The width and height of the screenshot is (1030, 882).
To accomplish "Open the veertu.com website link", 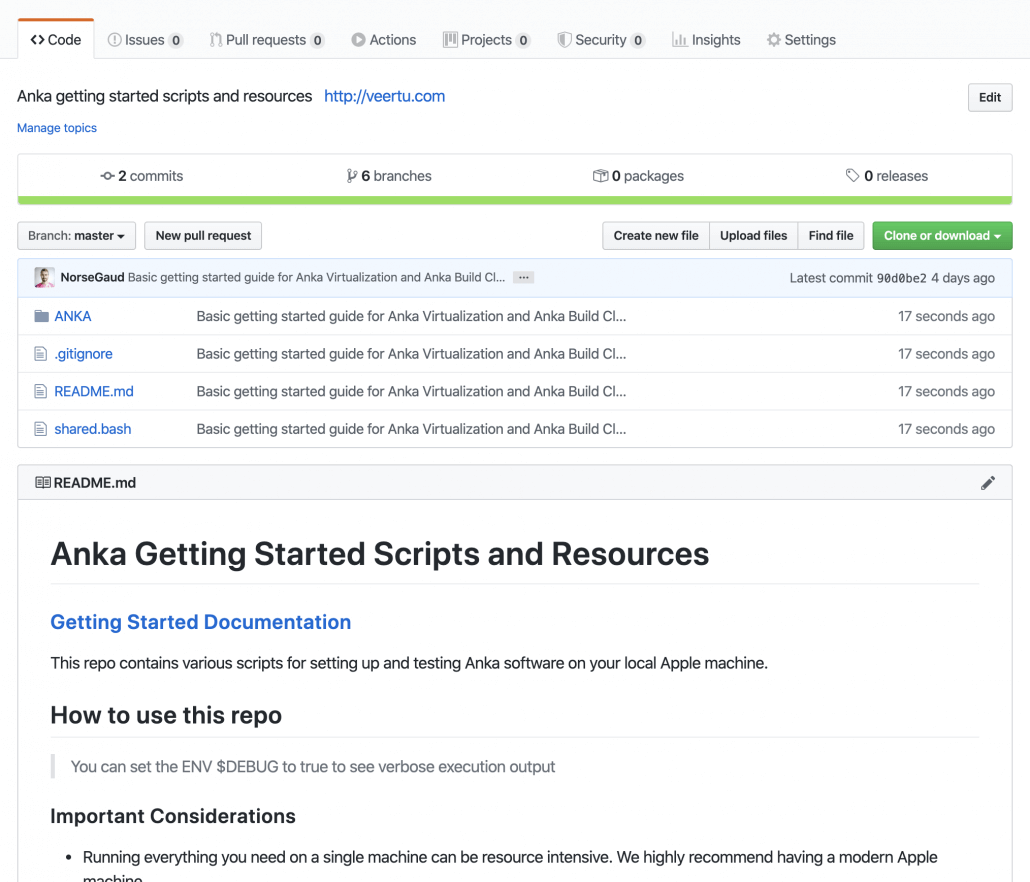I will [384, 96].
